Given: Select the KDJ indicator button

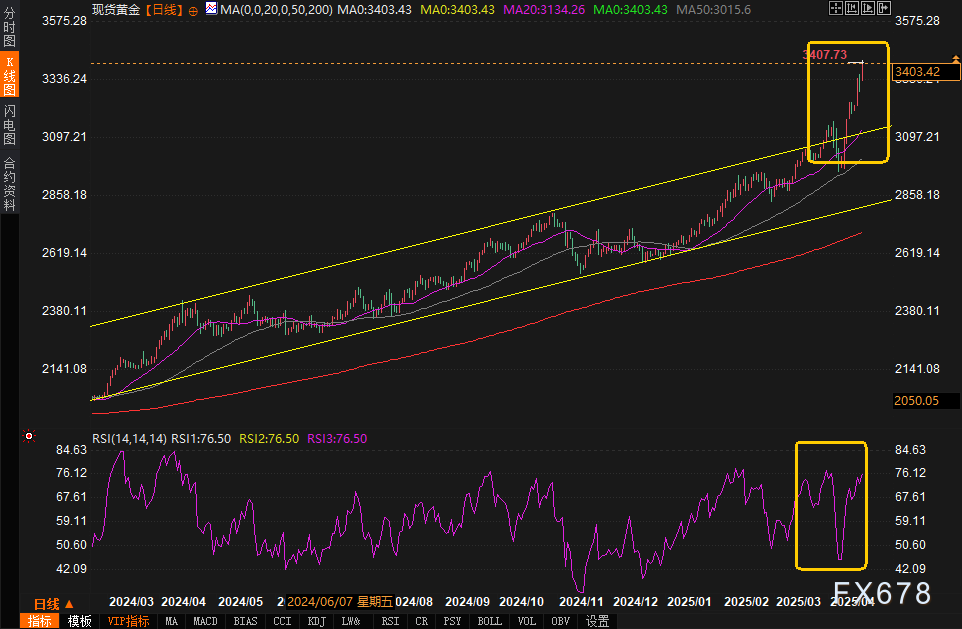Looking at the screenshot, I should pos(317,621).
